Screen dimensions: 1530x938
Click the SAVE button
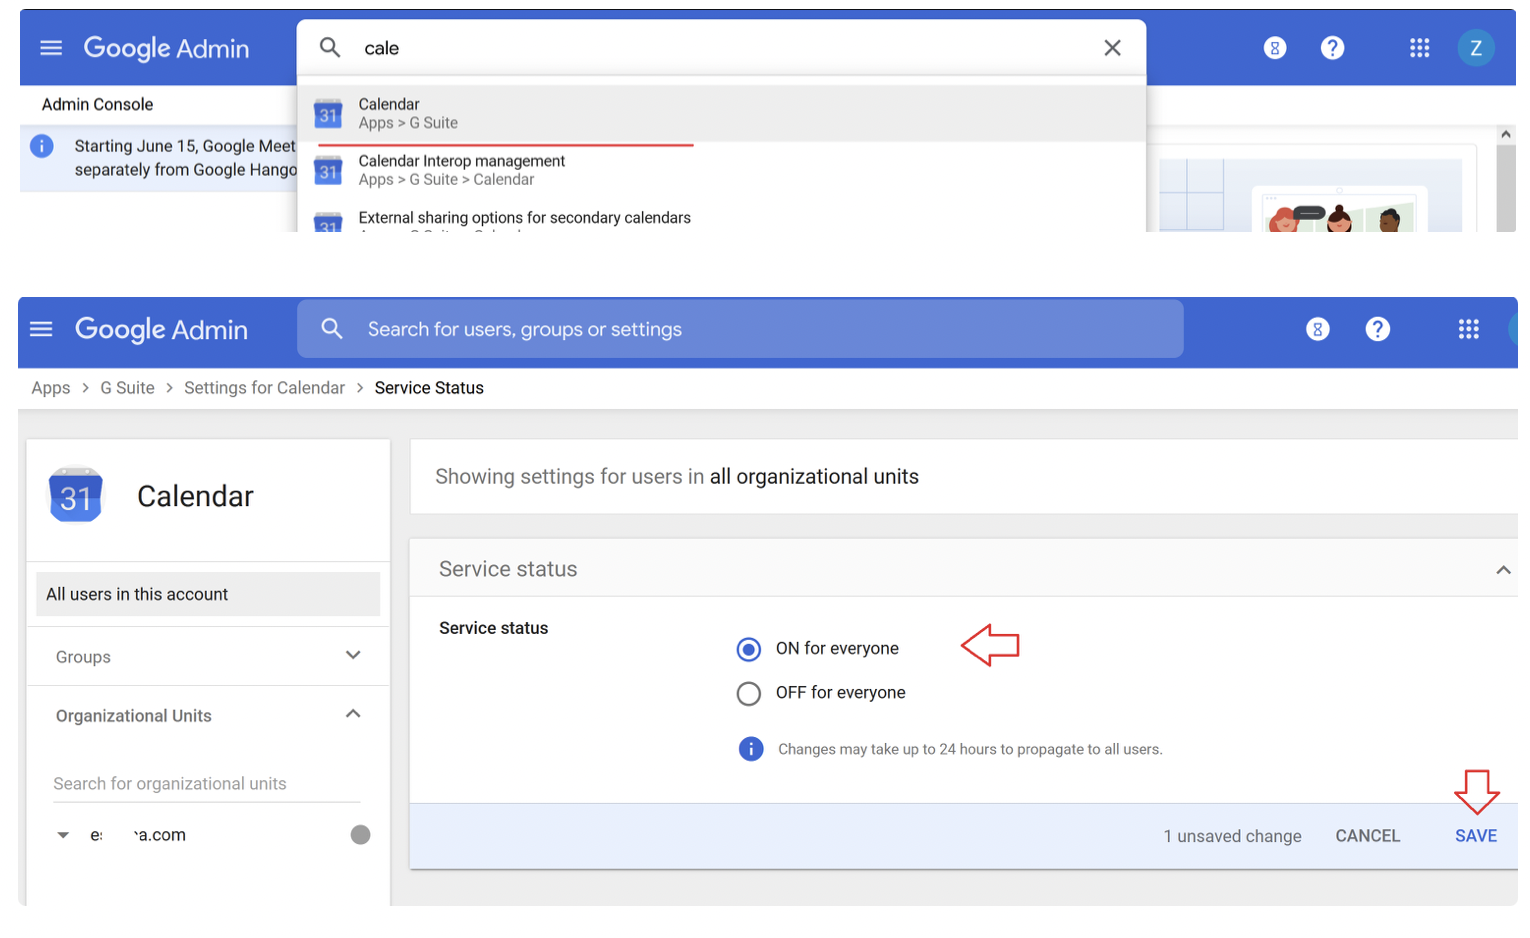click(1475, 836)
